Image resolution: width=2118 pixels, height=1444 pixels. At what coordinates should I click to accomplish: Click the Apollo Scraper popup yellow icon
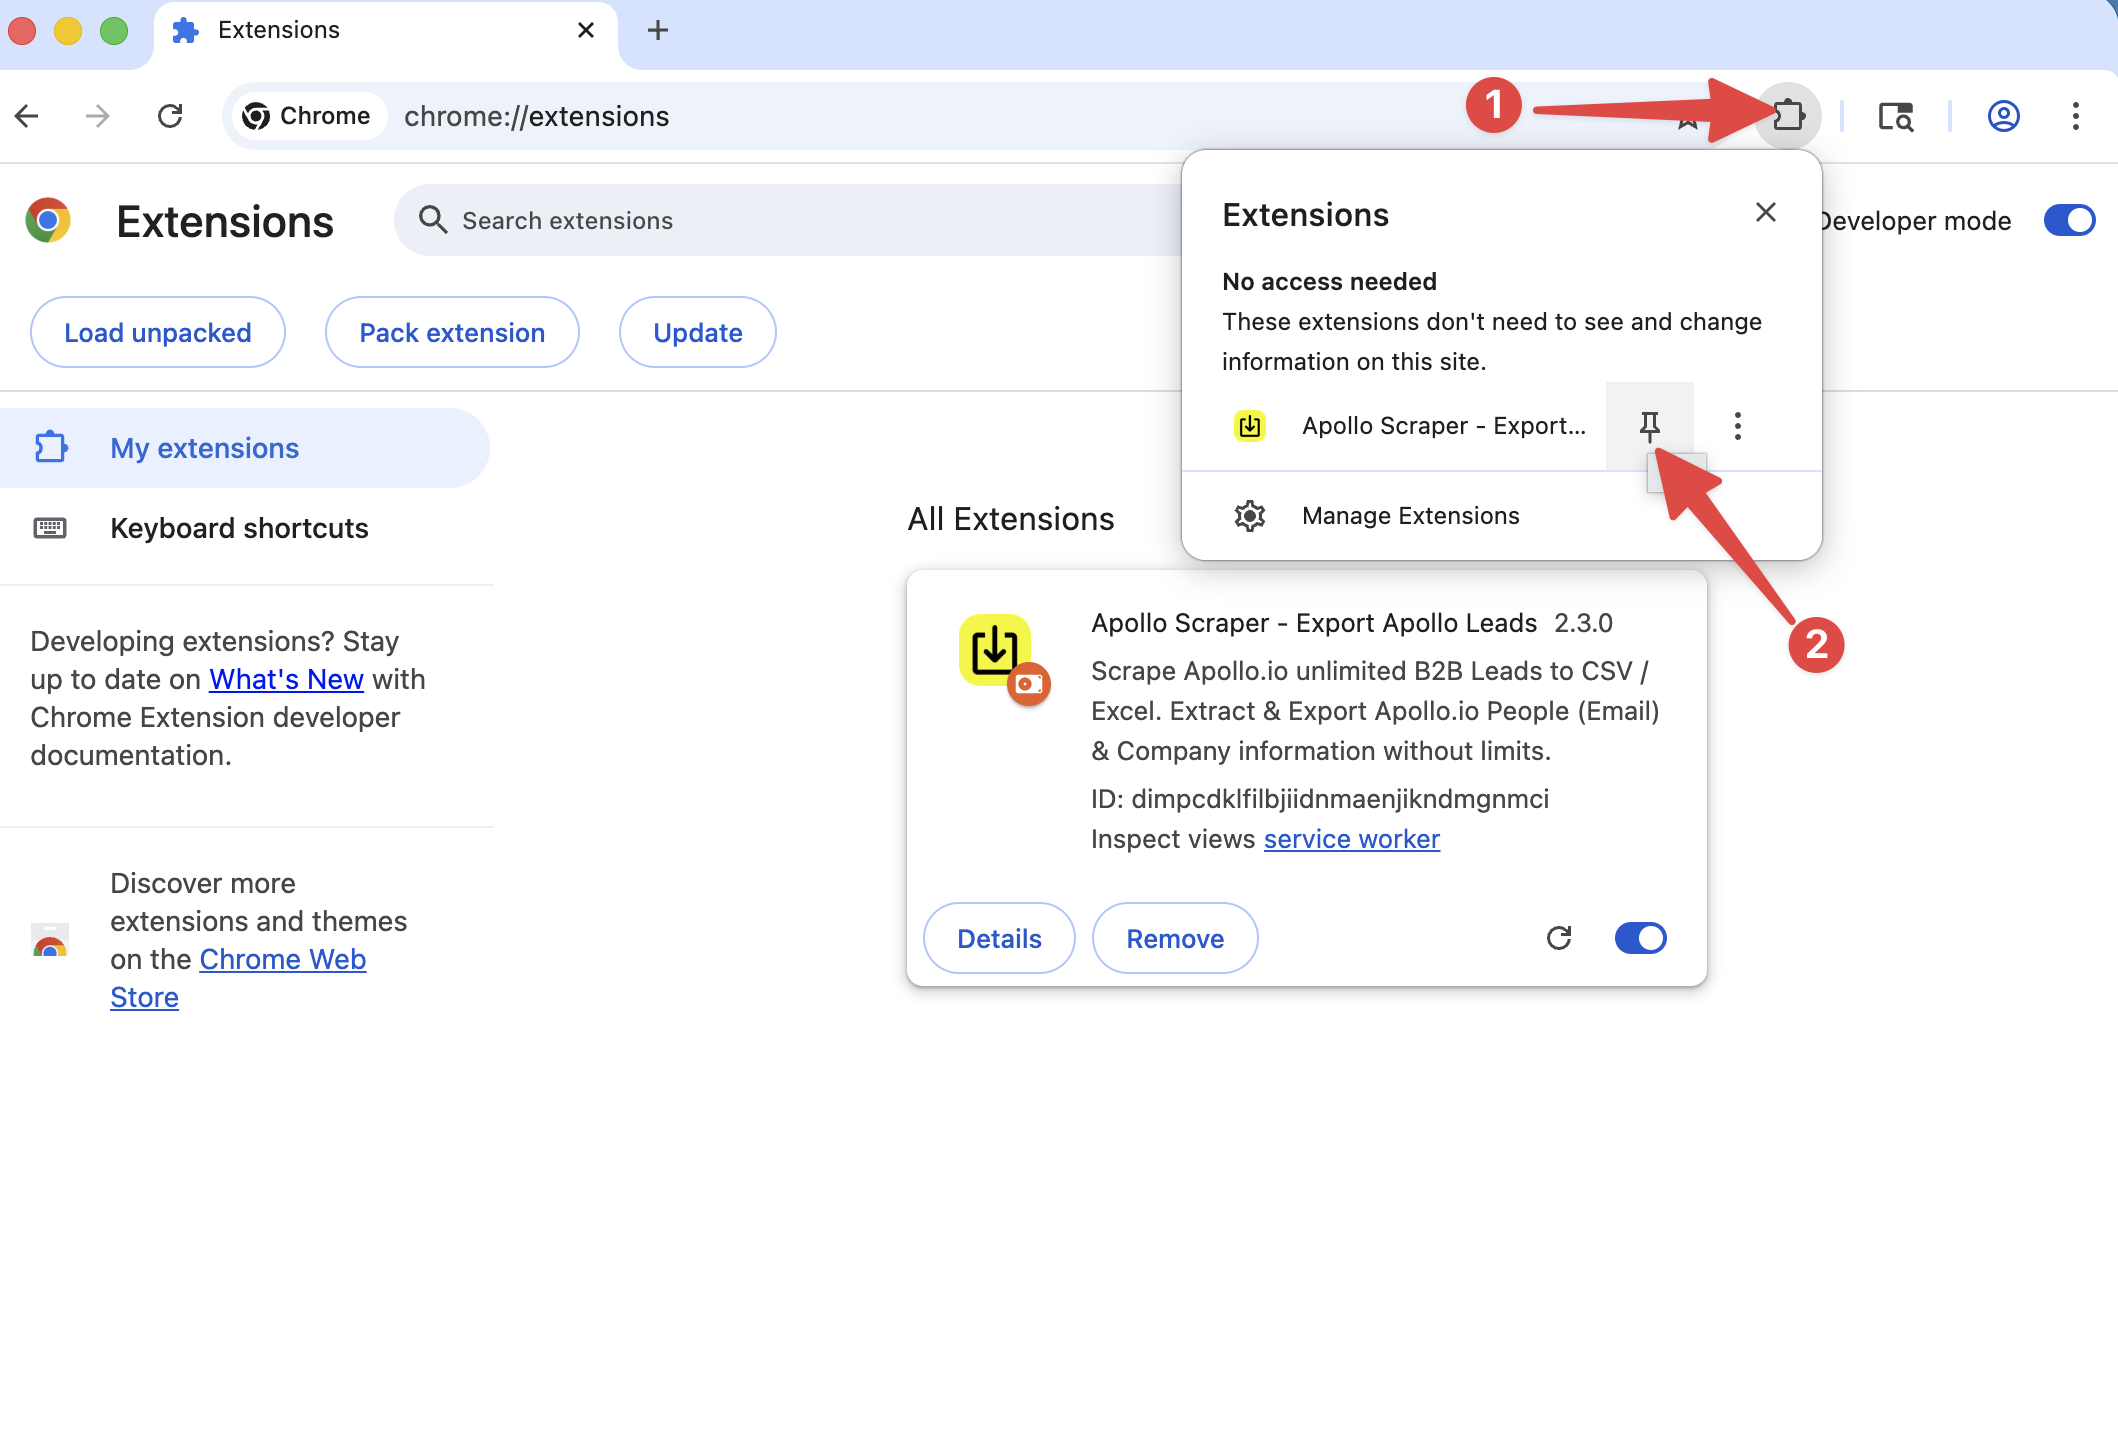point(1250,426)
